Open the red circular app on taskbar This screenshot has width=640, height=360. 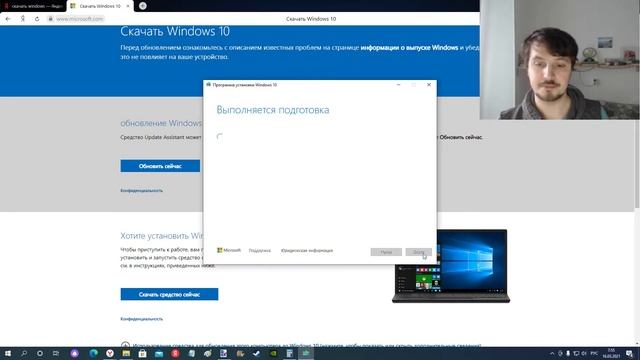[x=175, y=353]
